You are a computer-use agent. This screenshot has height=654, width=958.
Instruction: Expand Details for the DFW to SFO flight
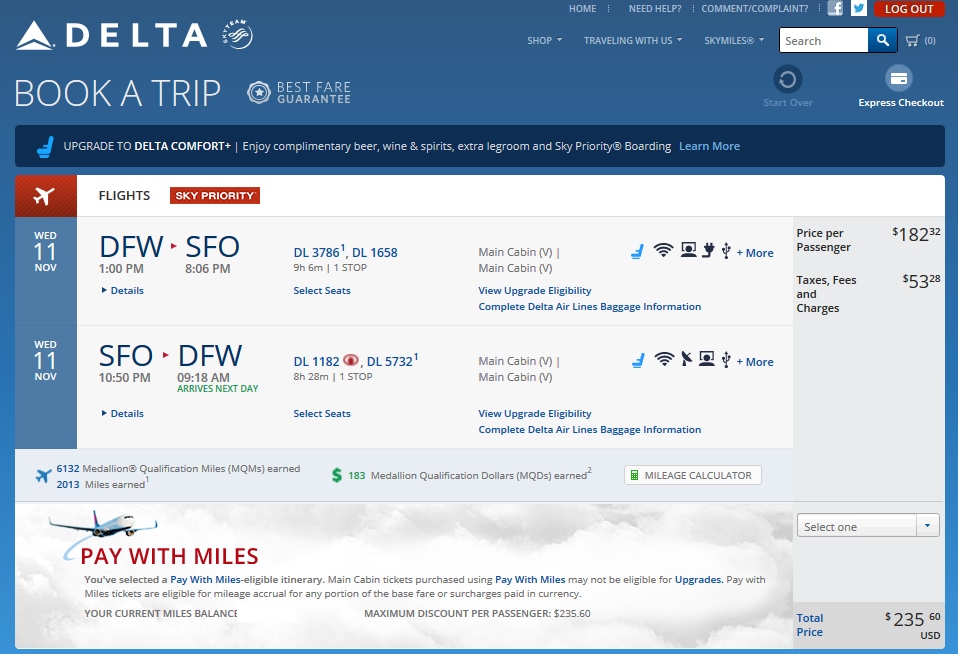[123, 290]
